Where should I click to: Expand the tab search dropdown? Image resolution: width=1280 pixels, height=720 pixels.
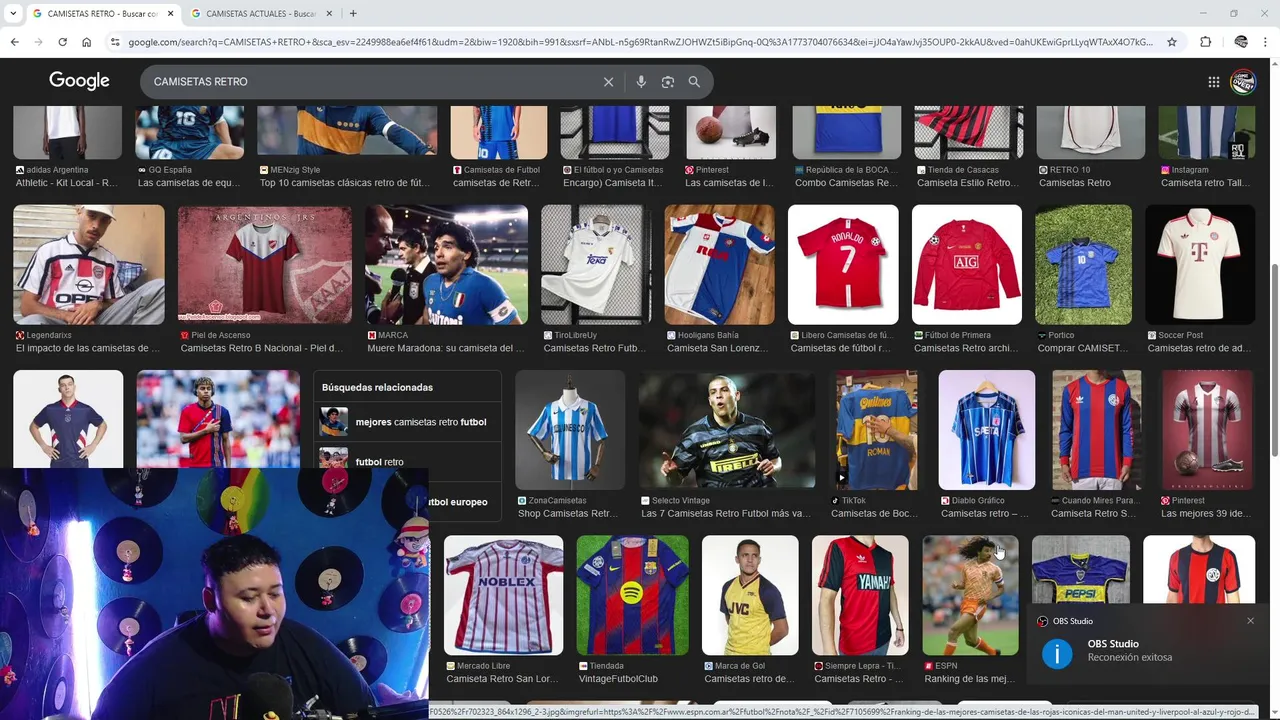(13, 13)
